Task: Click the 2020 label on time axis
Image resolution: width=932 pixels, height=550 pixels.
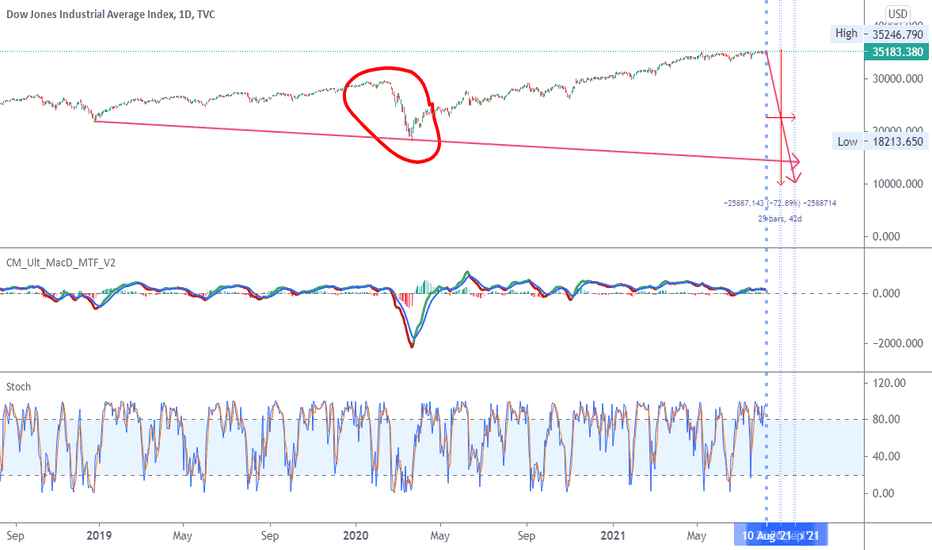Action: pyautogui.click(x=355, y=536)
